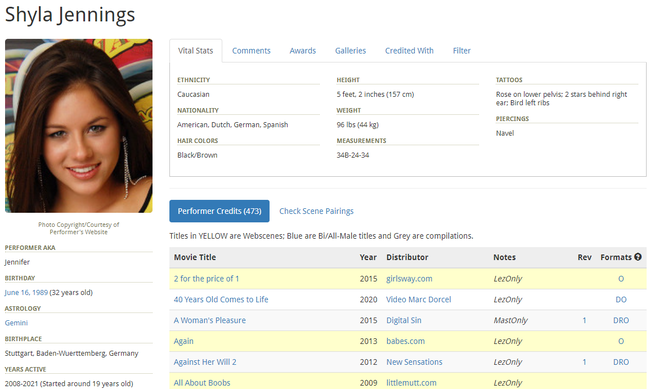This screenshot has width=650, height=389.
Task: Click the performer profile photo
Action: click(79, 126)
